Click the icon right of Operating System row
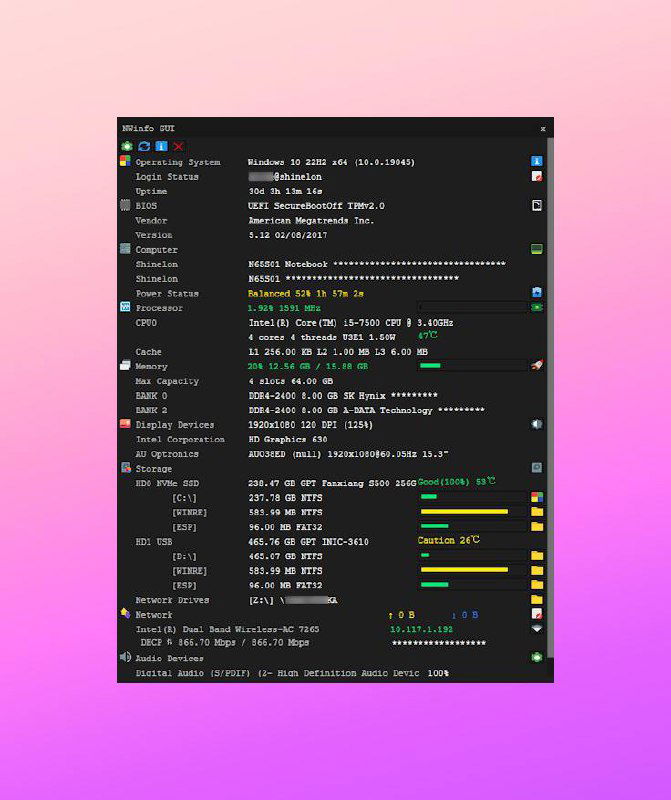 (537, 161)
